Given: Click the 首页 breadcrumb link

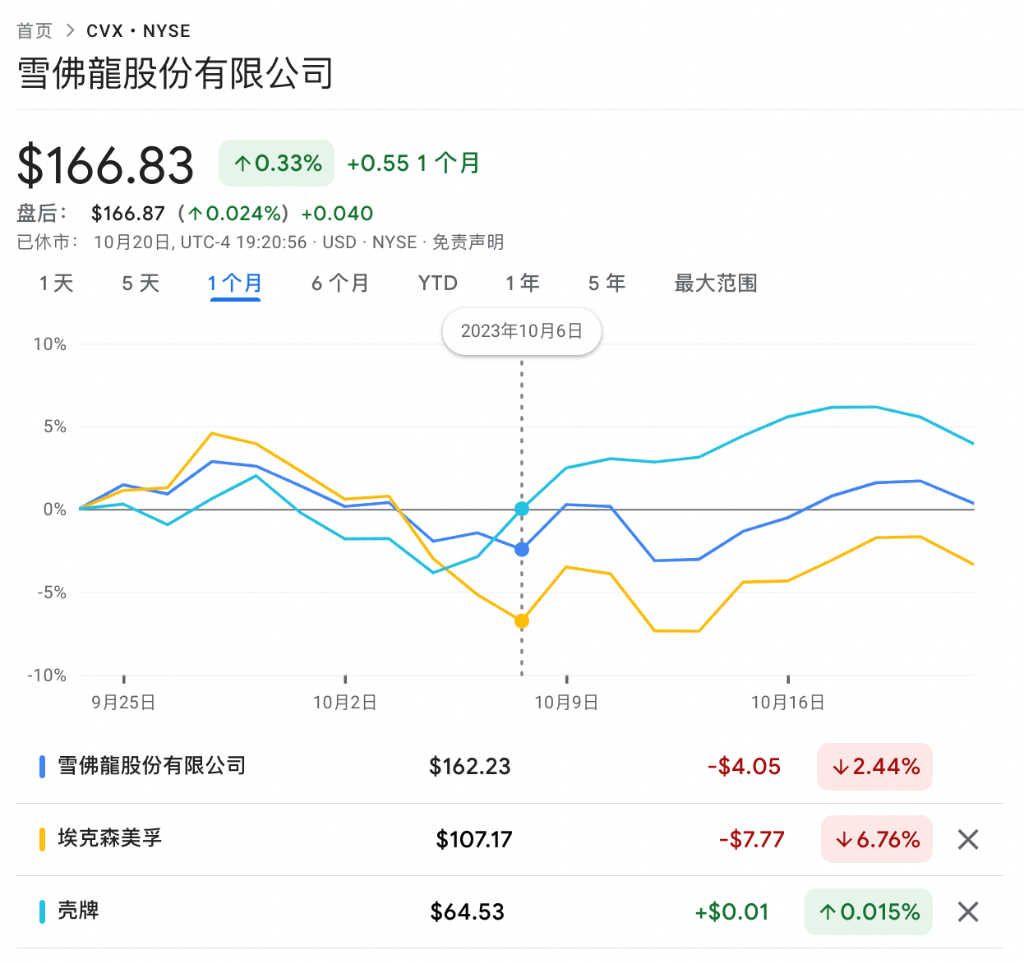Looking at the screenshot, I should [x=34, y=31].
